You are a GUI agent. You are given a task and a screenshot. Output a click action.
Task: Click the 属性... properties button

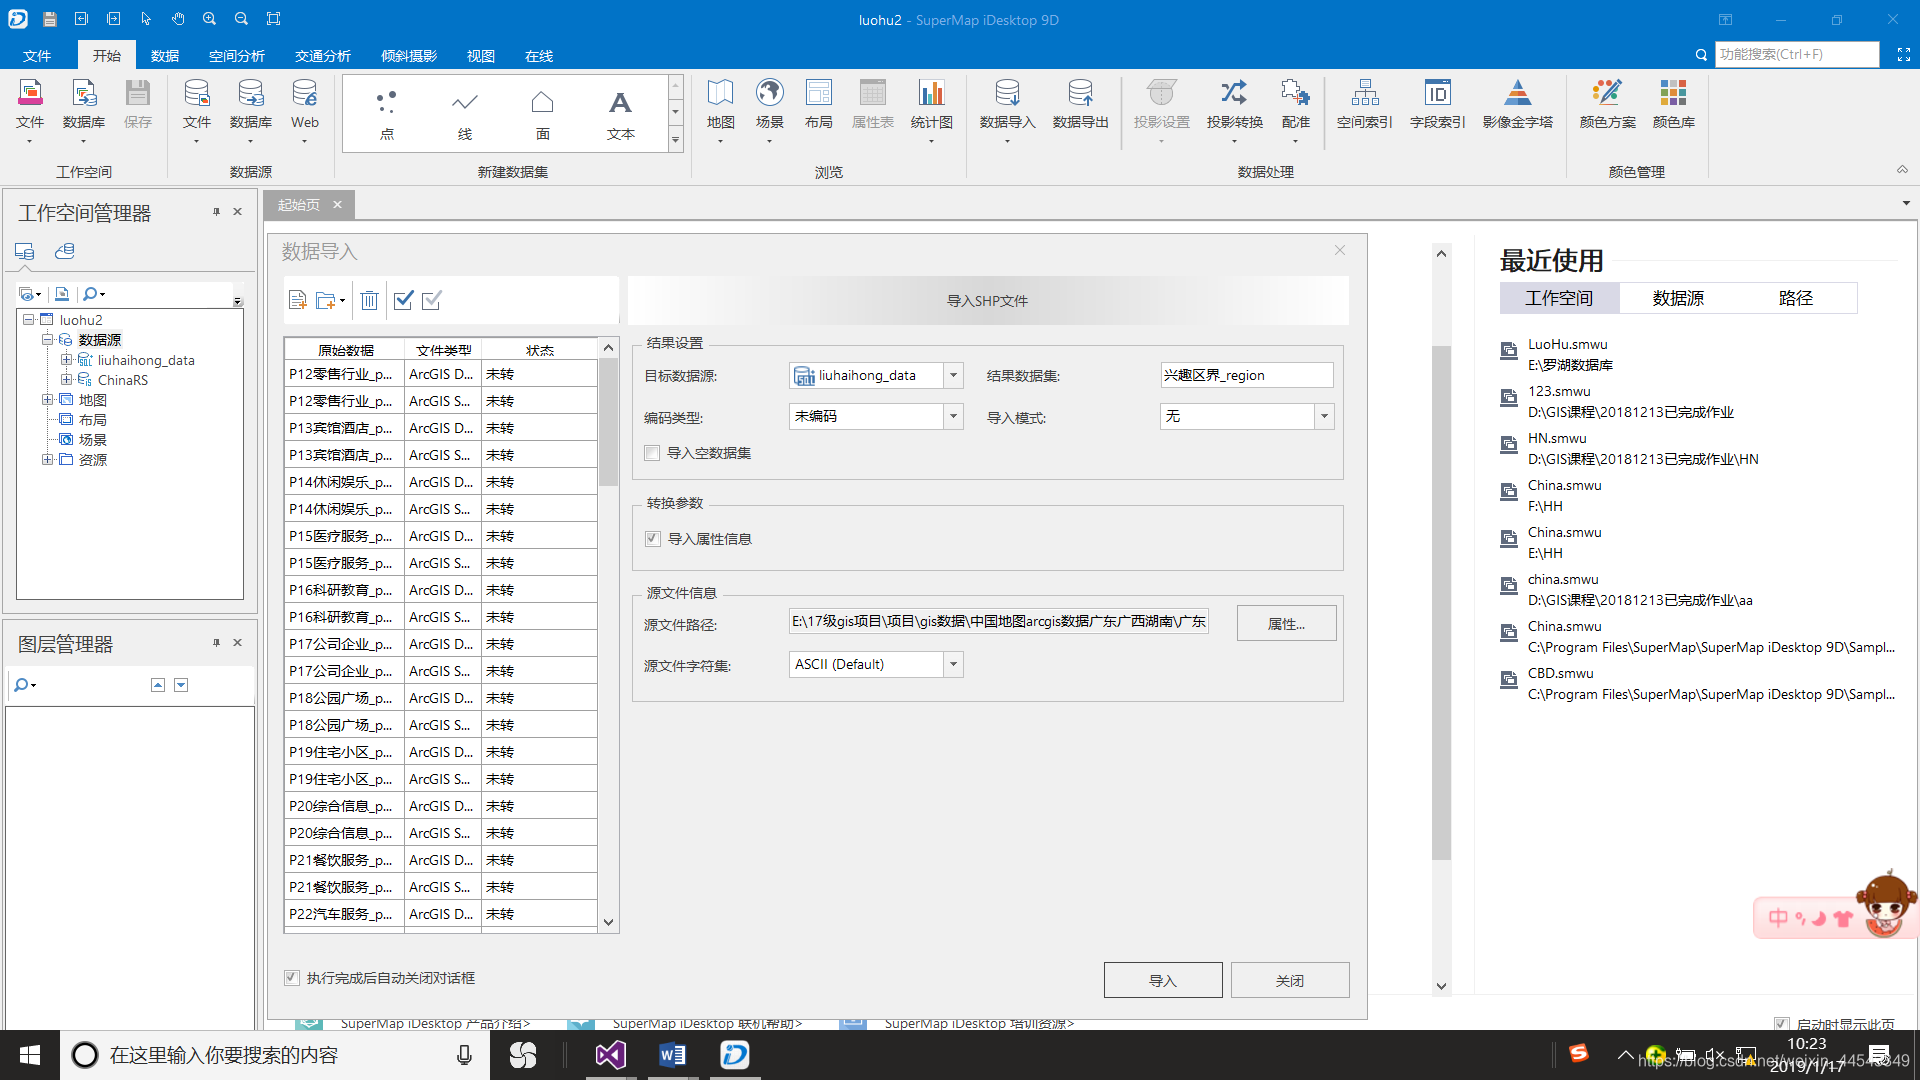point(1286,623)
